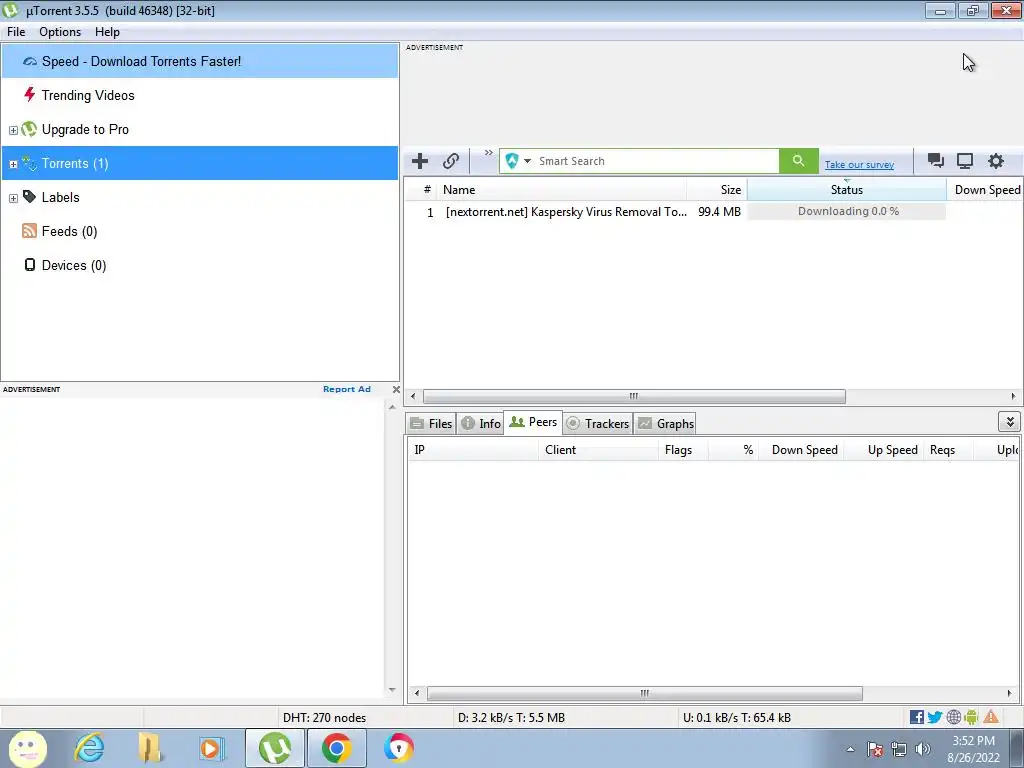
Task: Open the Options menu
Action: point(60,32)
